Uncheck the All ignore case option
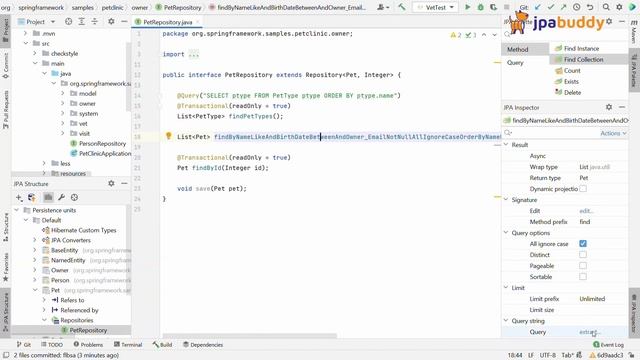The image size is (640, 360). tap(583, 244)
